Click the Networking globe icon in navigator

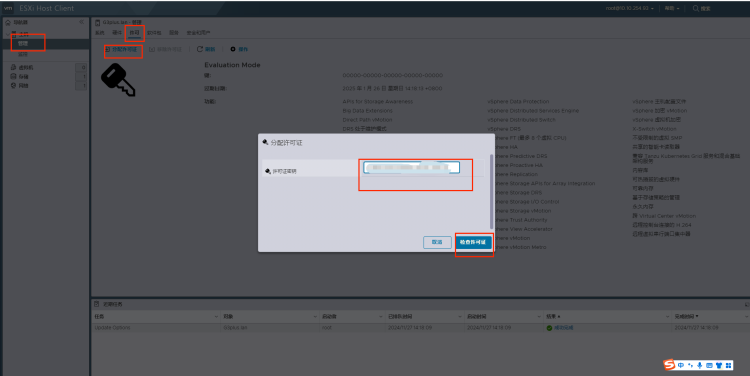tap(13, 86)
